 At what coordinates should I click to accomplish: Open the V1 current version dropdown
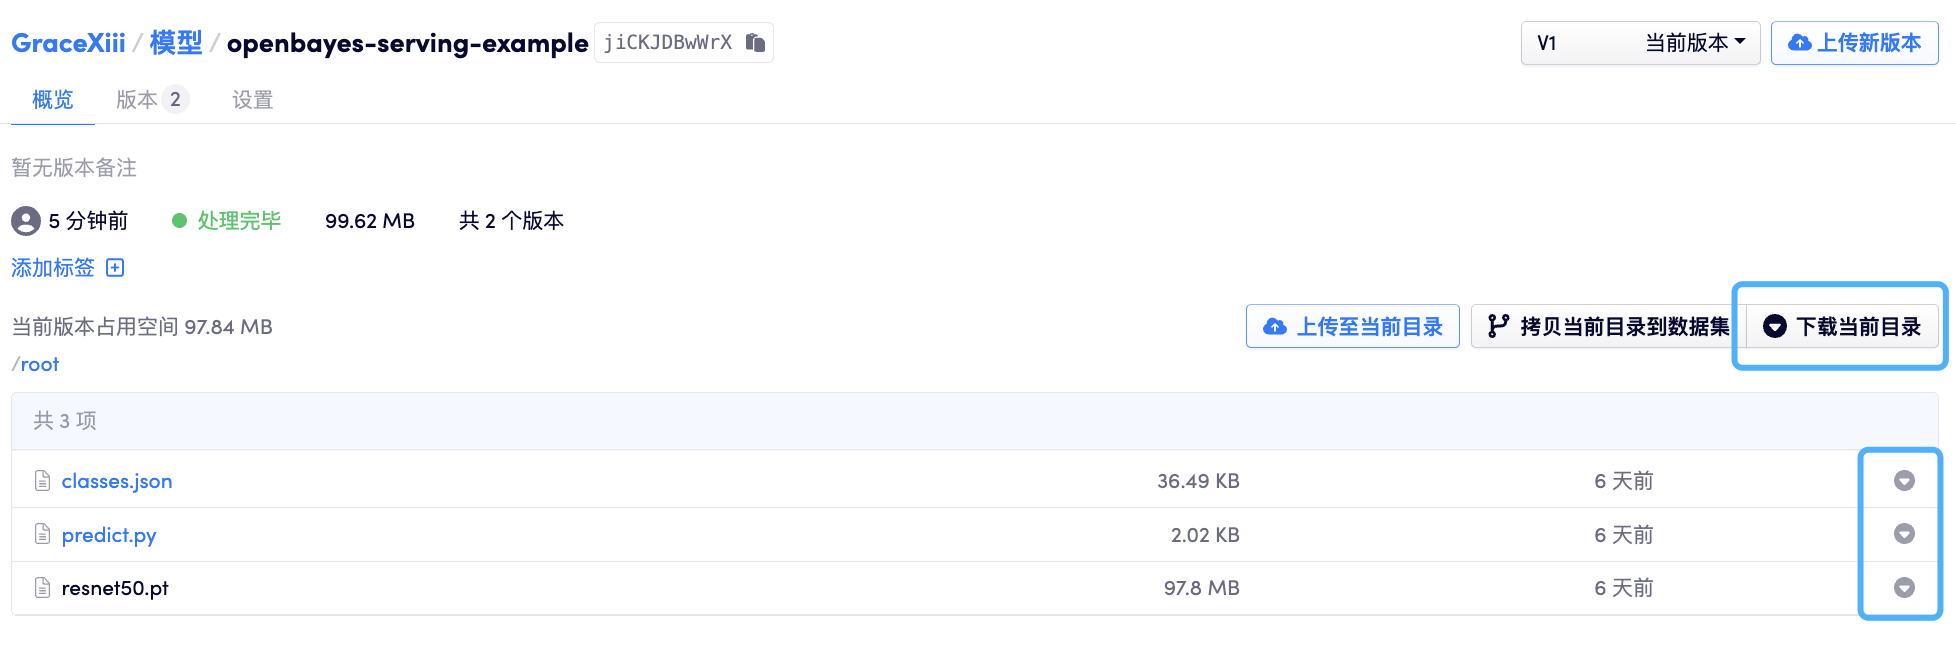coord(1640,43)
